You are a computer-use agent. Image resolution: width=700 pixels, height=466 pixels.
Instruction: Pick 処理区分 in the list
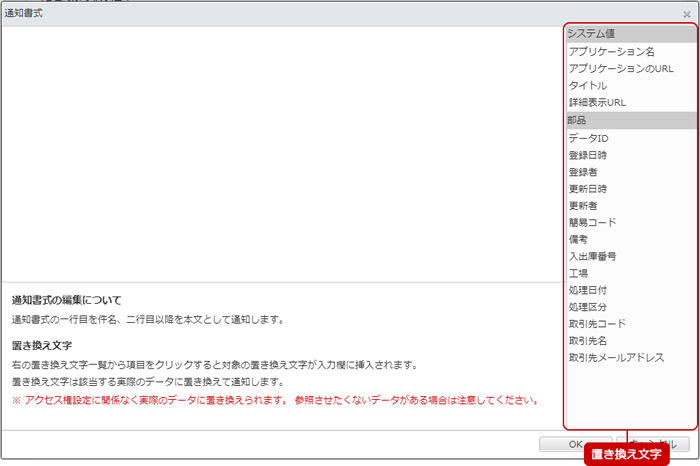(587, 307)
